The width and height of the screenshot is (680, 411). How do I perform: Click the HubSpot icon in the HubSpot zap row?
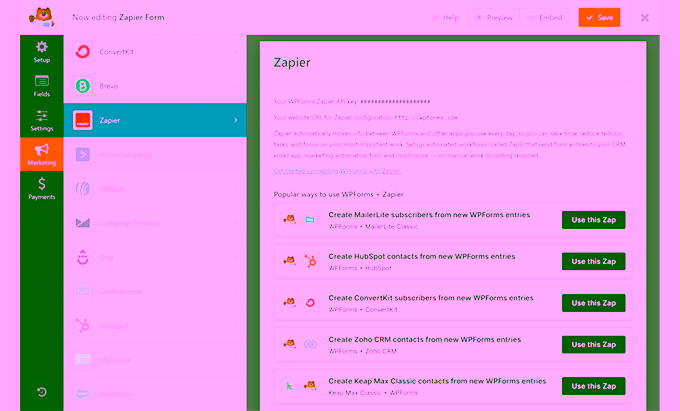[310, 261]
